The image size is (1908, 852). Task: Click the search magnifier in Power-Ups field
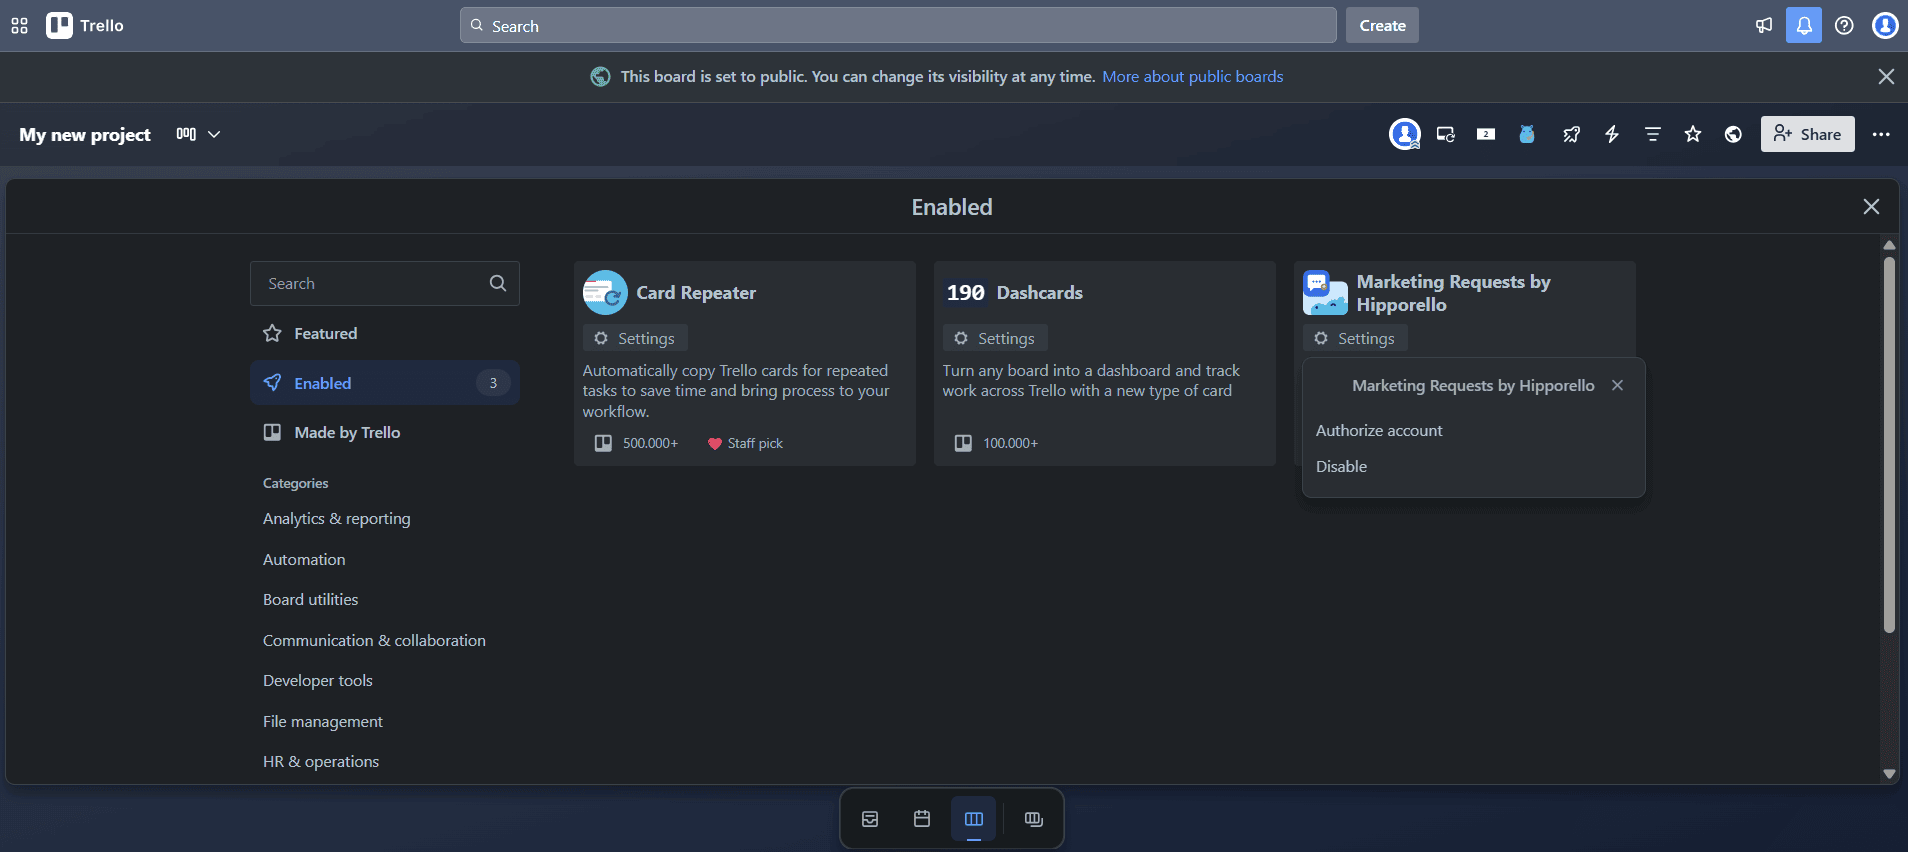coord(498,283)
